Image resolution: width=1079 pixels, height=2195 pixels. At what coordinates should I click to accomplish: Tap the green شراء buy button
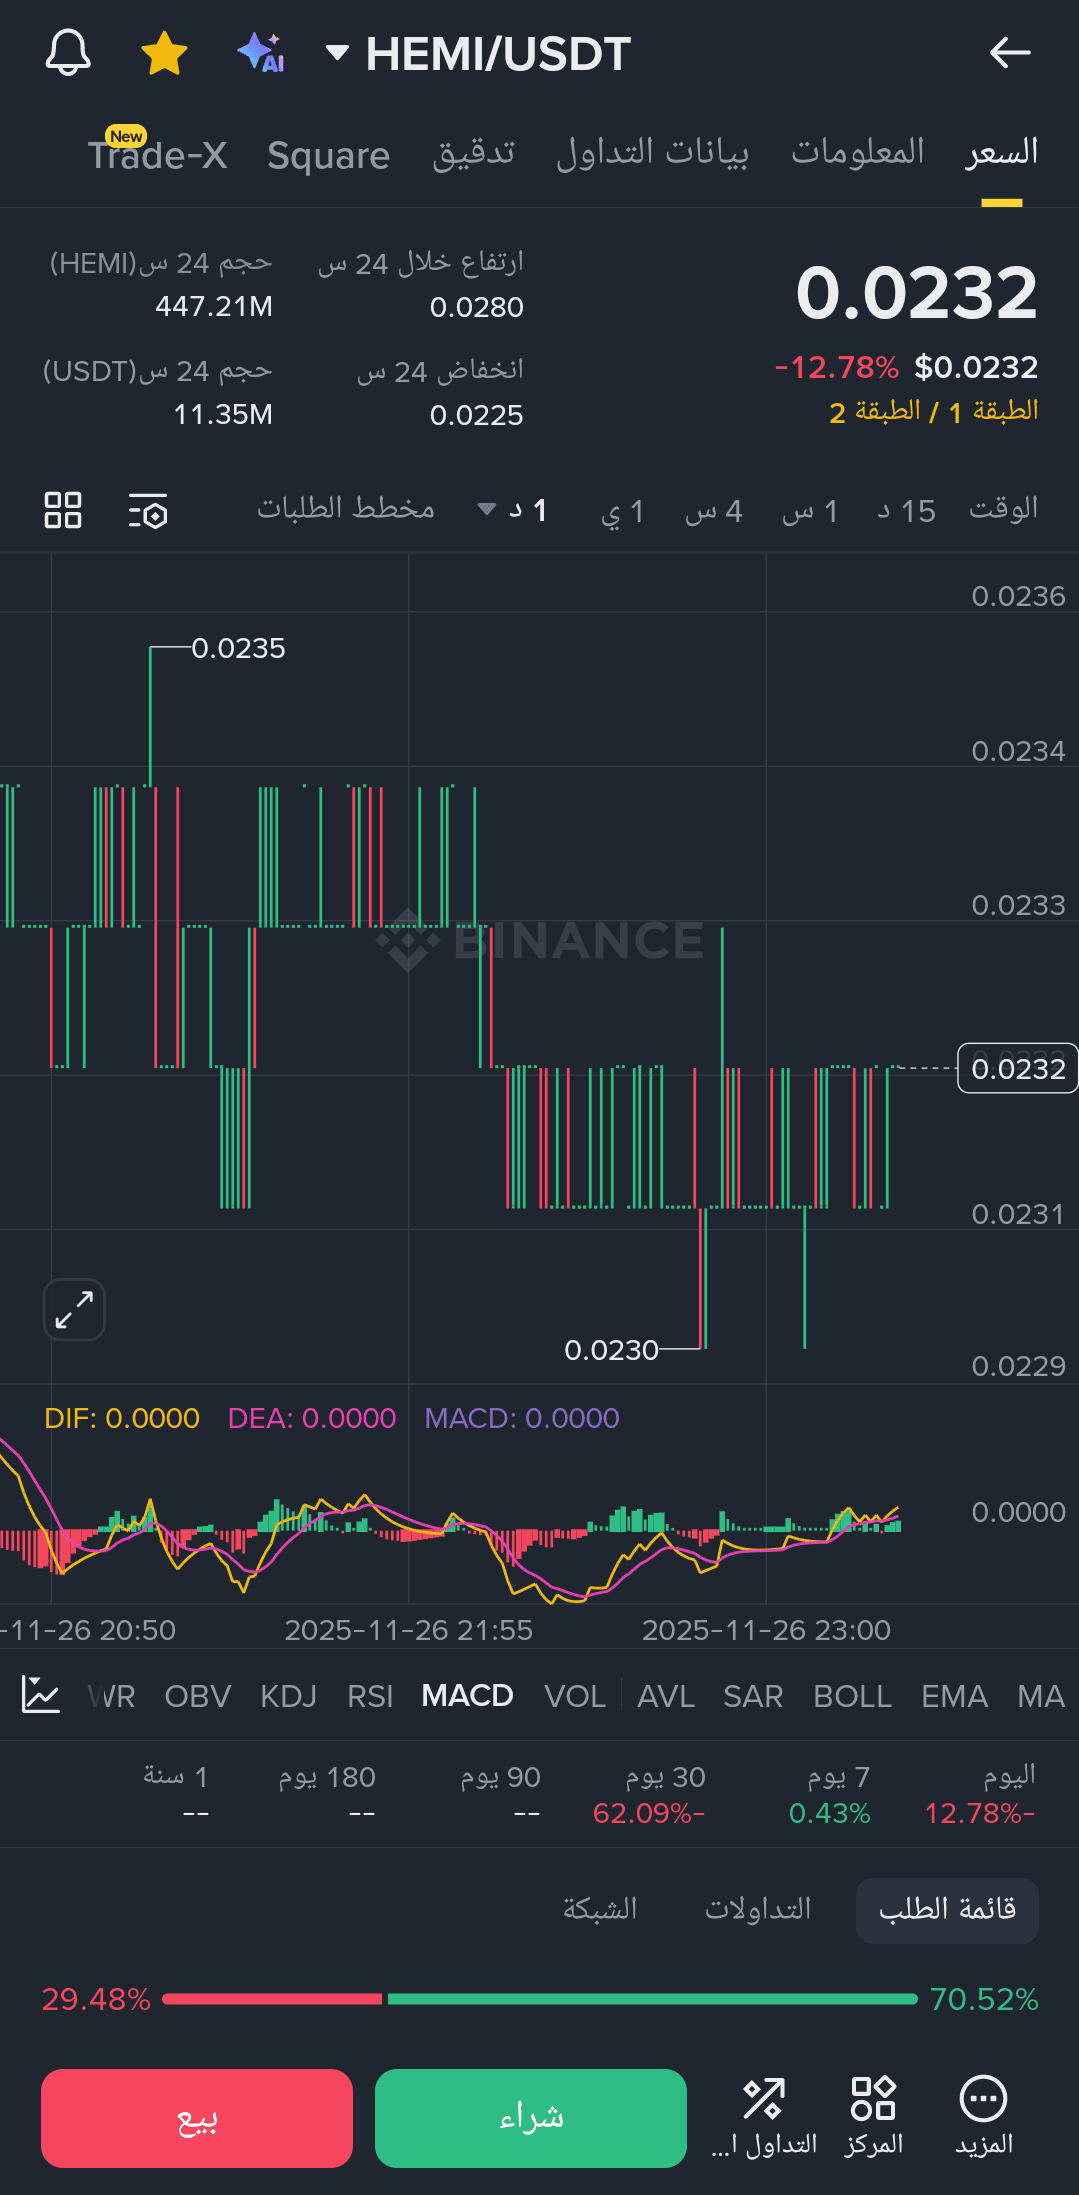[x=531, y=2118]
